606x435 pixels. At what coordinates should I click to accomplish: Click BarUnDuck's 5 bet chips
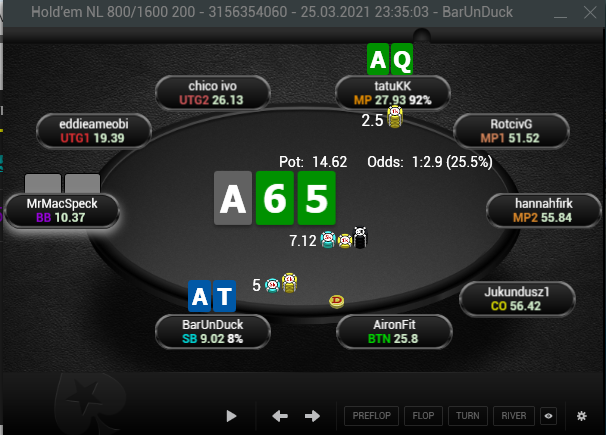(281, 283)
